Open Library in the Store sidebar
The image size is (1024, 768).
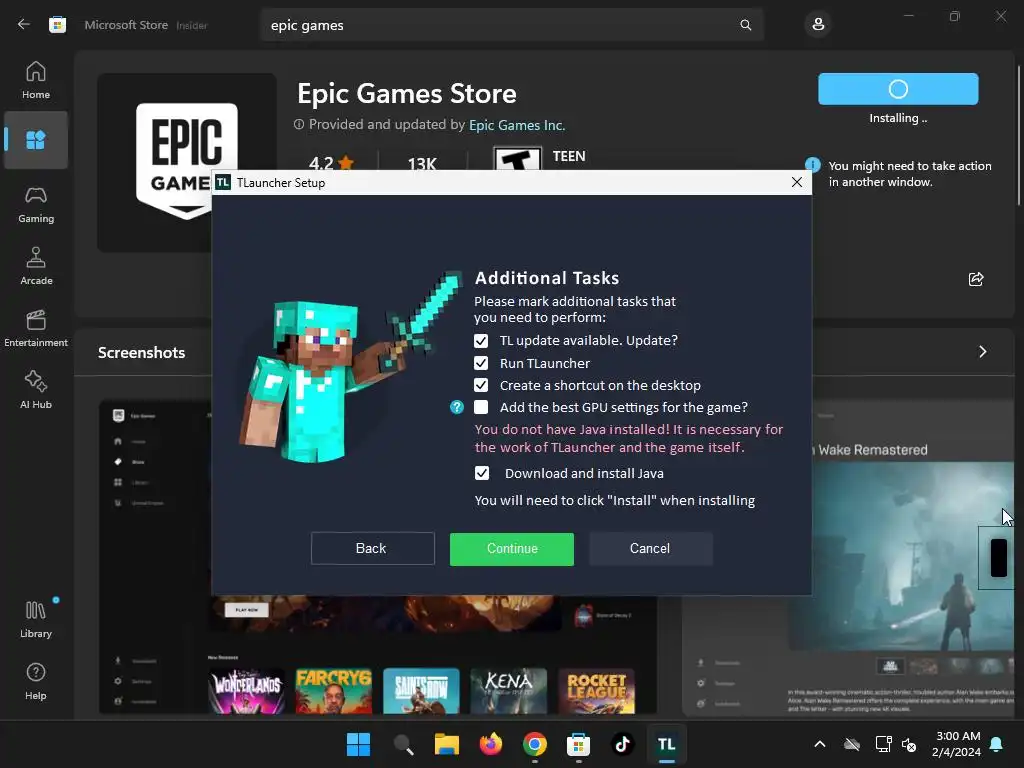pos(36,620)
